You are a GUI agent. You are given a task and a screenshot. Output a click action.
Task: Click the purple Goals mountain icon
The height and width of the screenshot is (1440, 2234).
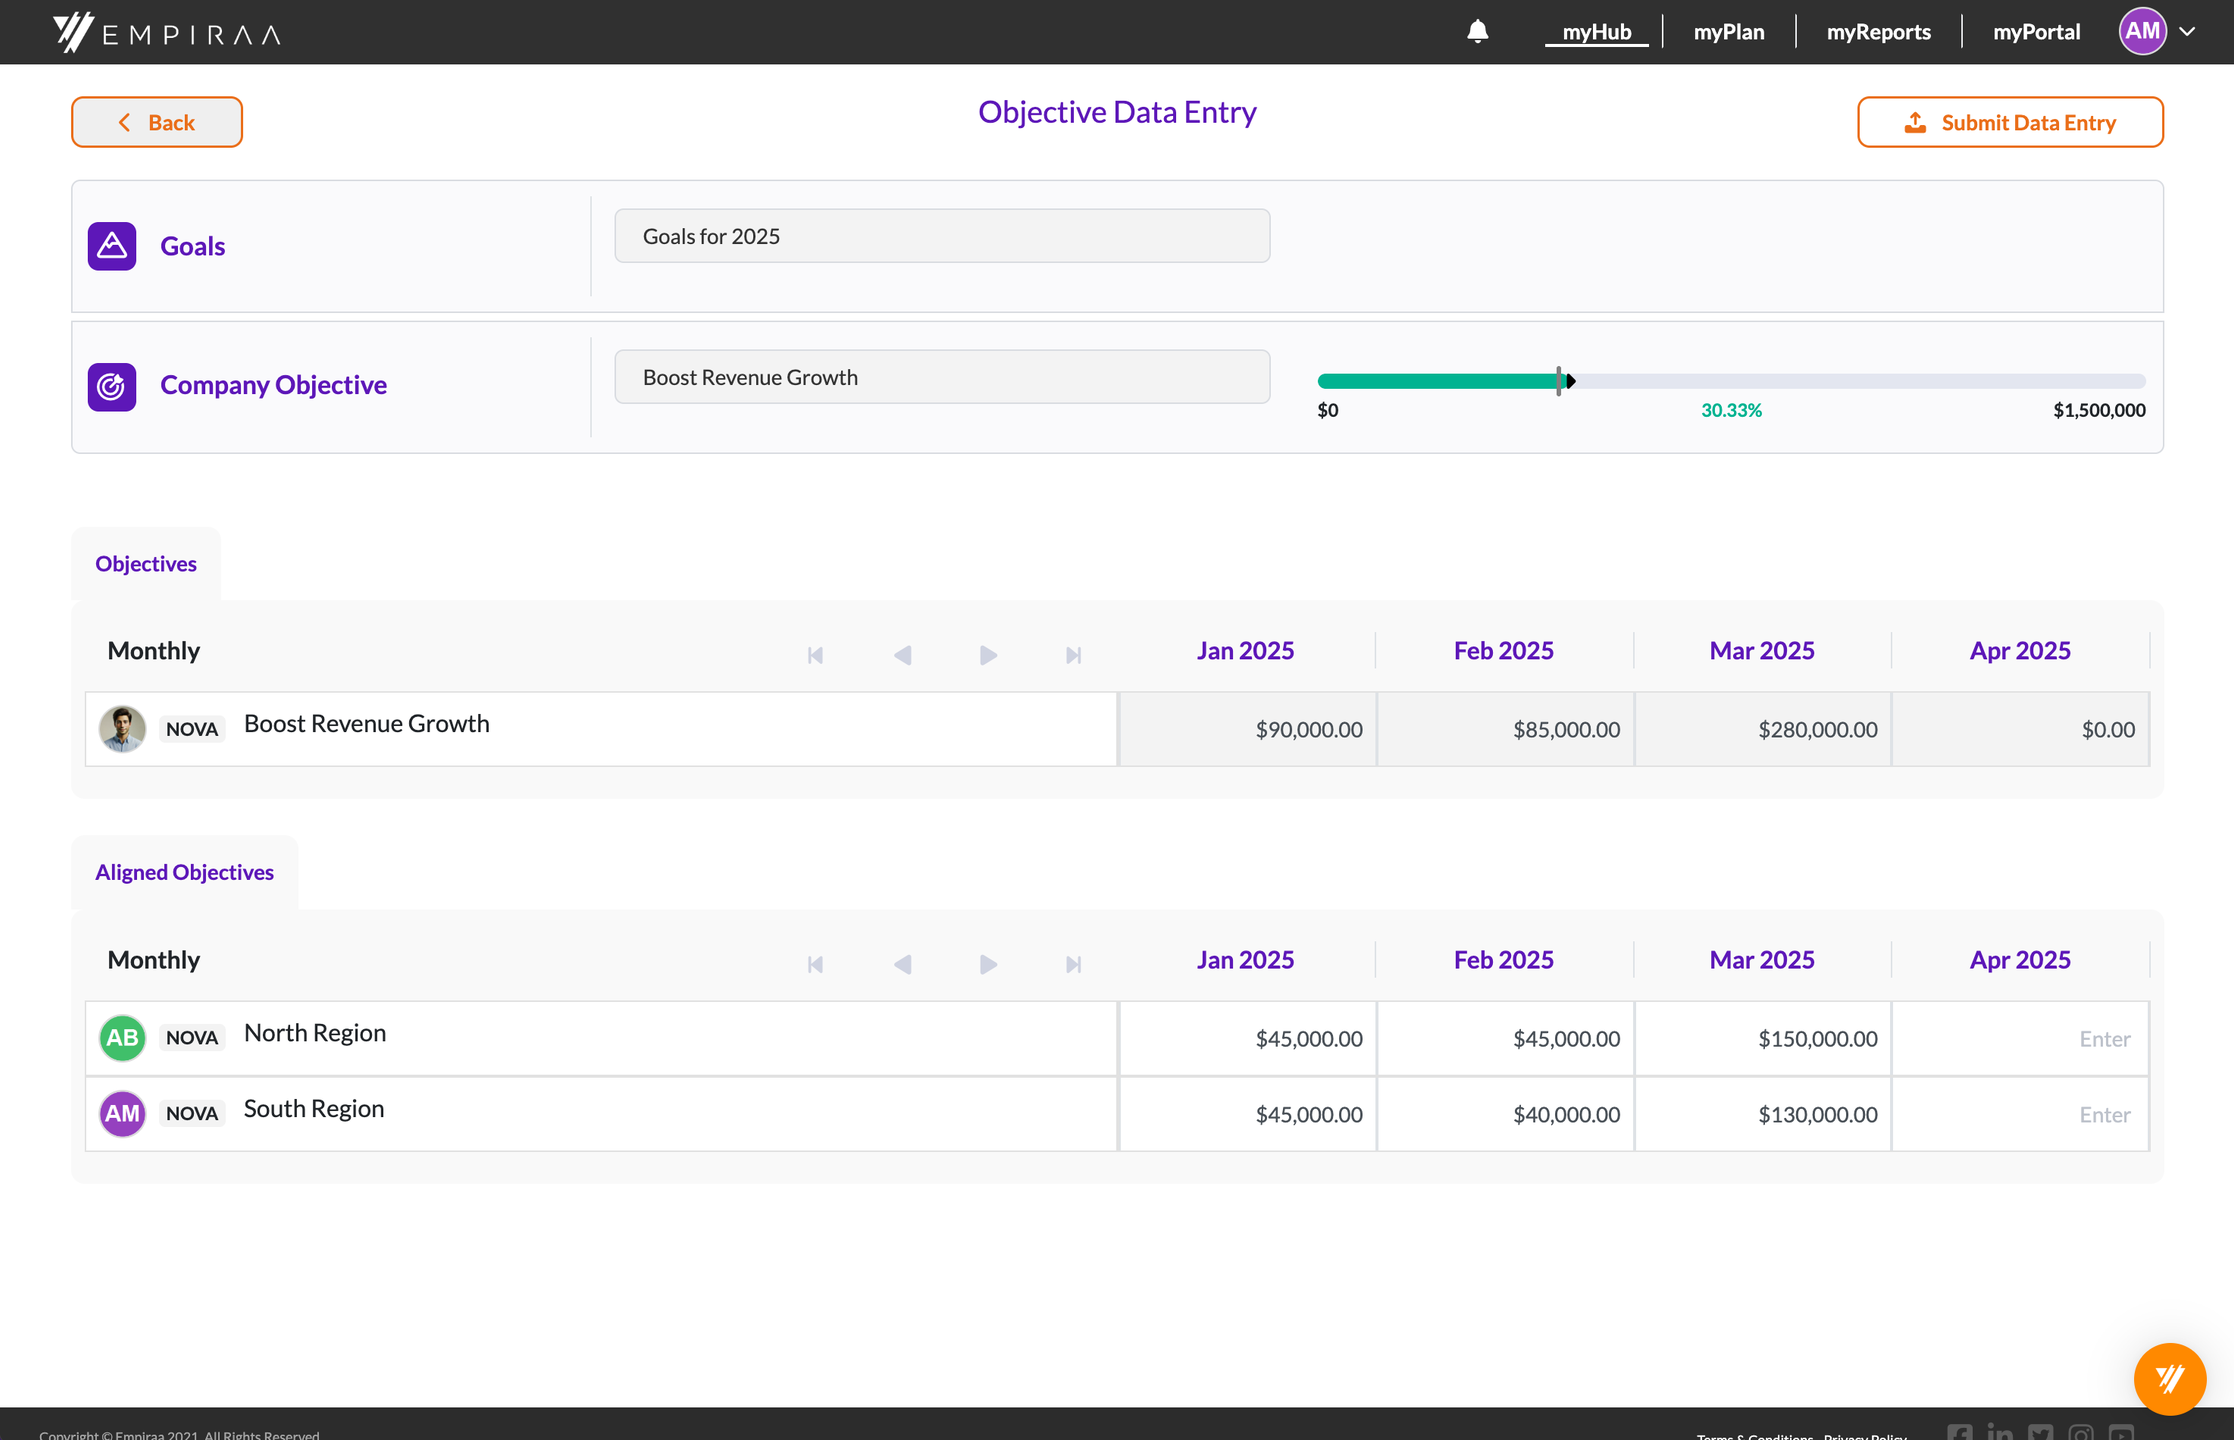tap(112, 246)
